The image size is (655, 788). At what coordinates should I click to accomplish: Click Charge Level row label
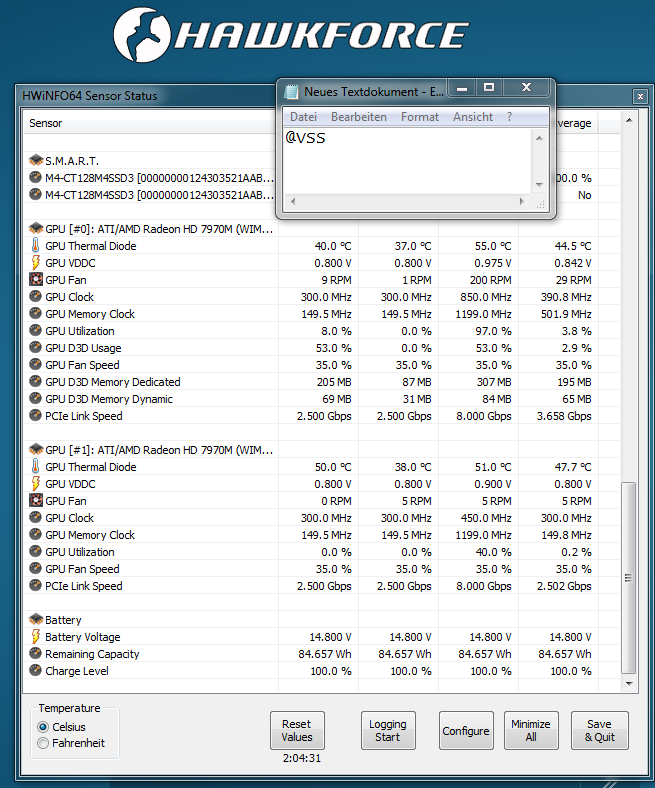point(76,671)
